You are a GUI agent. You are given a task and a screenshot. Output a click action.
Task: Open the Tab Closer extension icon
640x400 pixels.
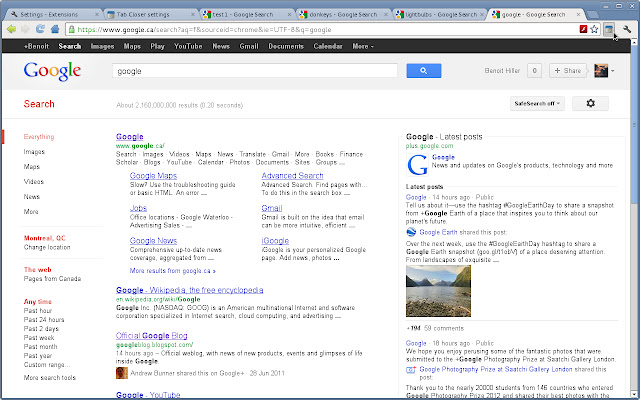coord(609,29)
